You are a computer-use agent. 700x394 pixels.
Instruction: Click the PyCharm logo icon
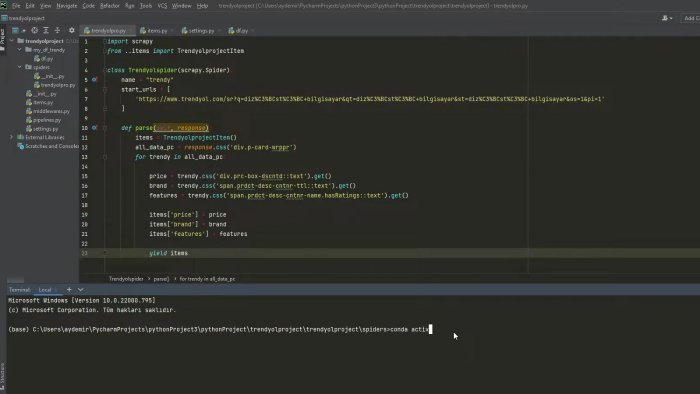point(4,5)
